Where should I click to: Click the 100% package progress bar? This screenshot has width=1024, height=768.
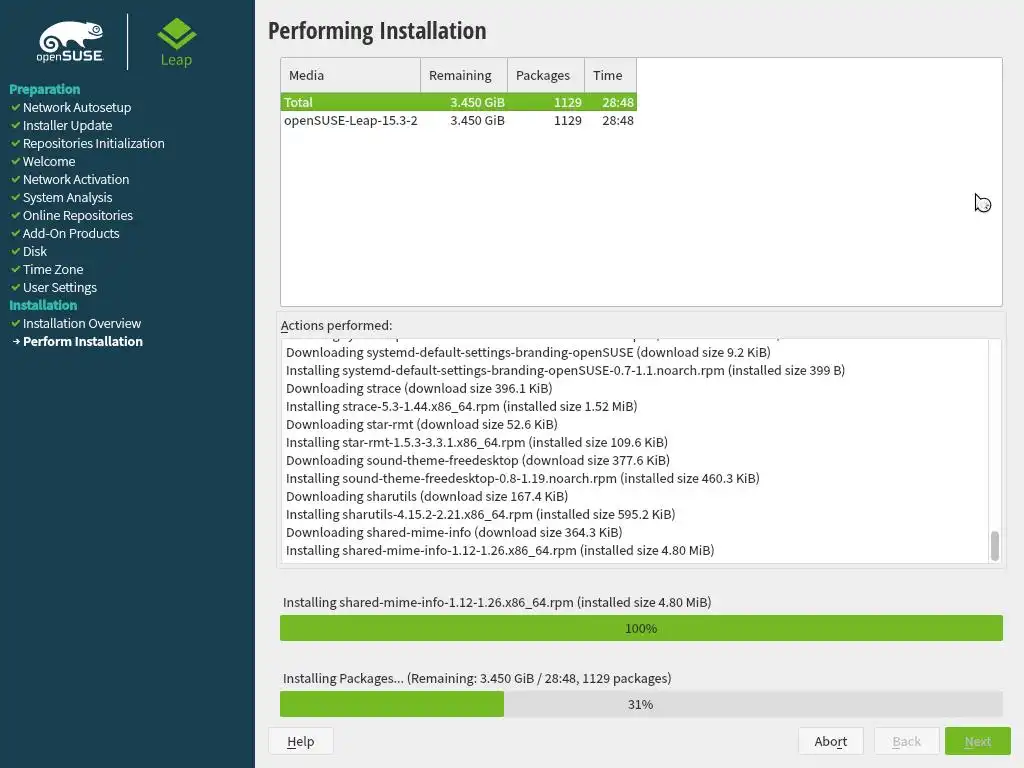(x=641, y=628)
